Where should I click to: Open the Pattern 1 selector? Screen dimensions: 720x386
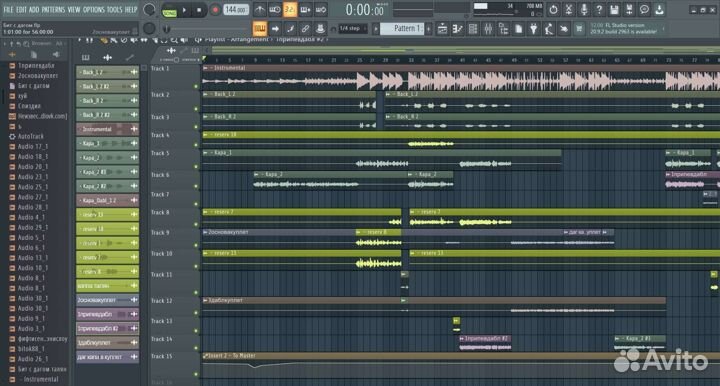(x=402, y=28)
